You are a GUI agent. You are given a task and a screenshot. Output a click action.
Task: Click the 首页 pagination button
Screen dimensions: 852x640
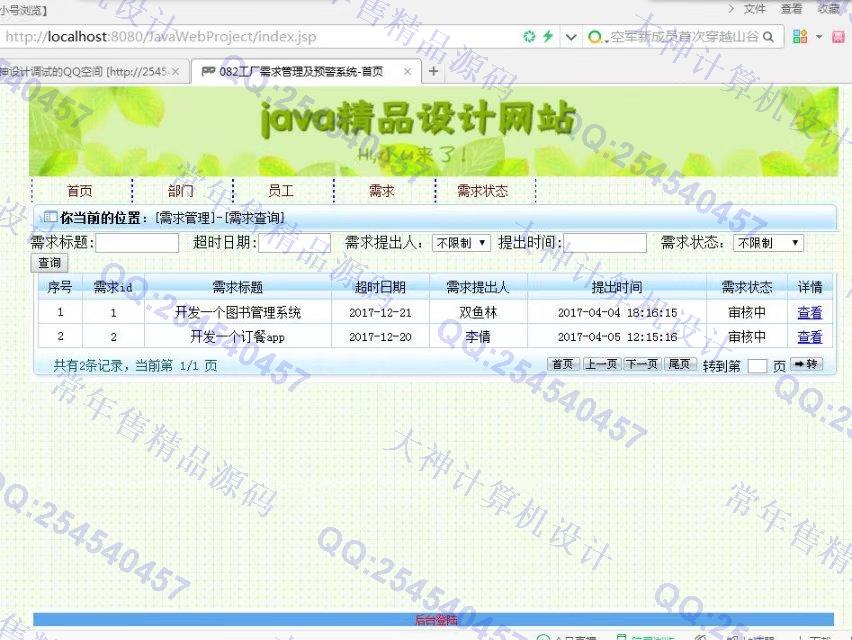(x=563, y=364)
